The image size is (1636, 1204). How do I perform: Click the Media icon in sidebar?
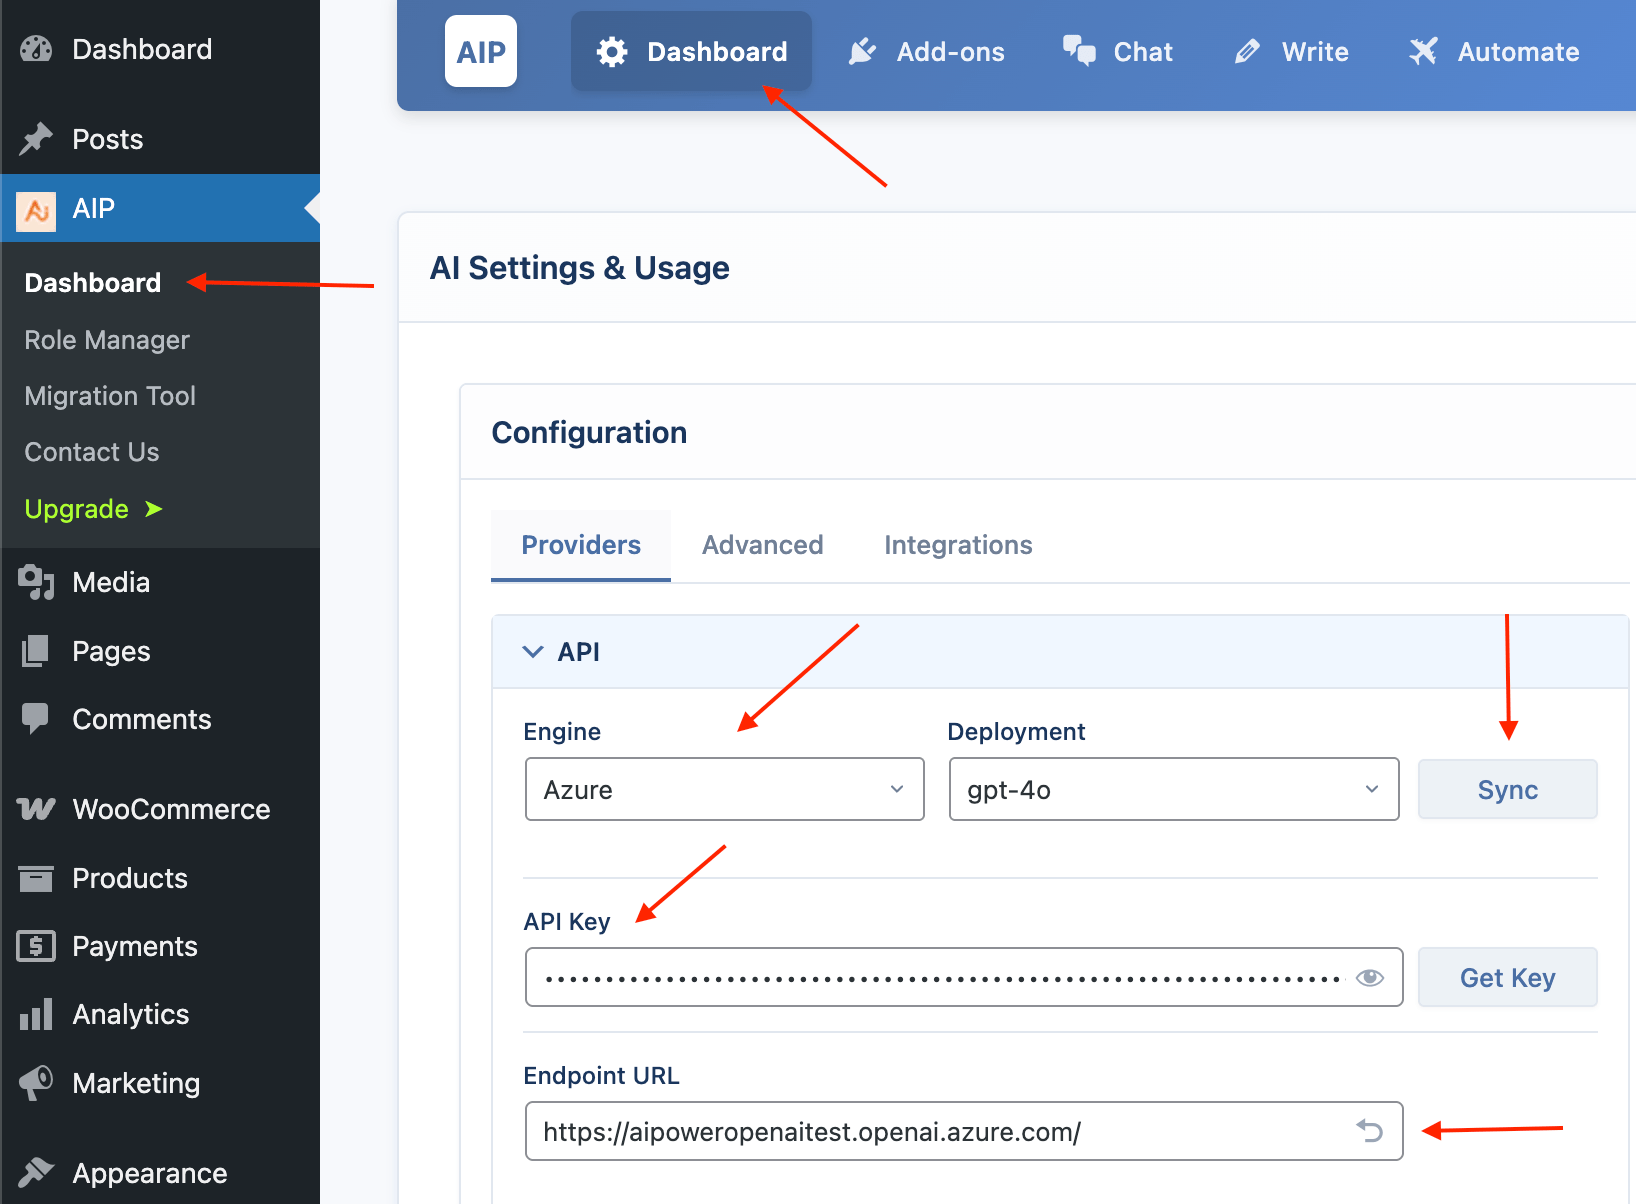pyautogui.click(x=36, y=582)
